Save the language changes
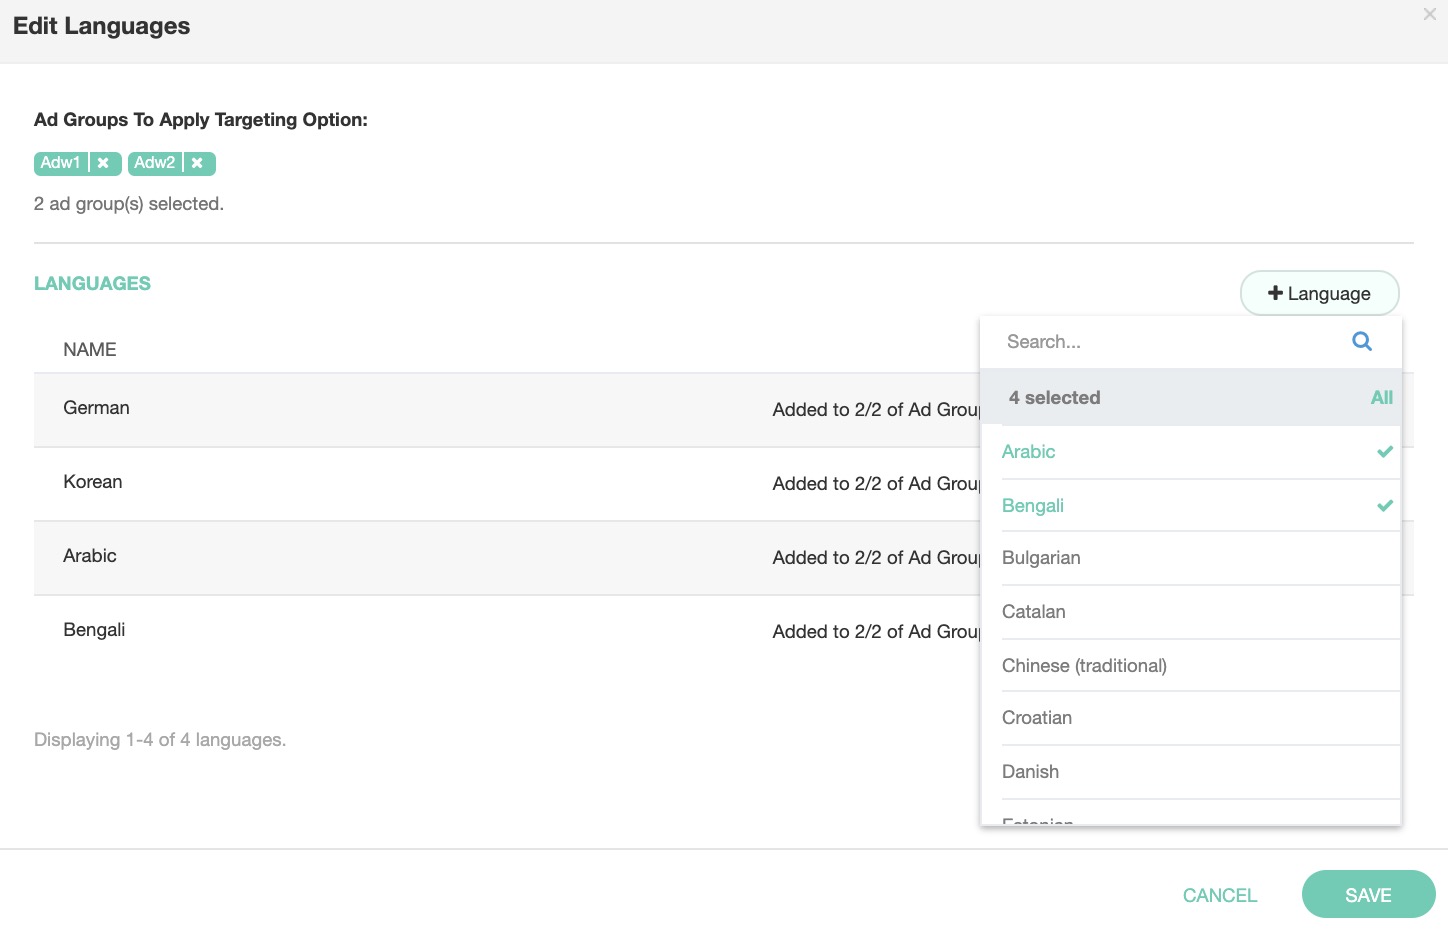 [x=1367, y=895]
